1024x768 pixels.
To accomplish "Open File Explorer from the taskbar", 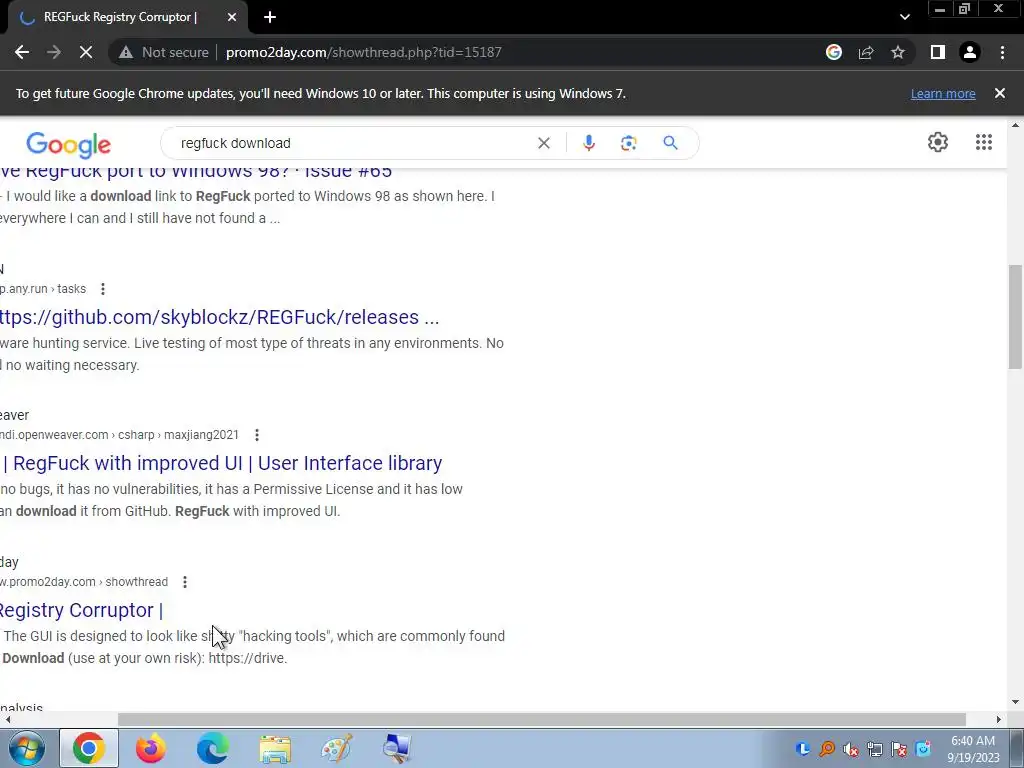I will click(x=275, y=748).
